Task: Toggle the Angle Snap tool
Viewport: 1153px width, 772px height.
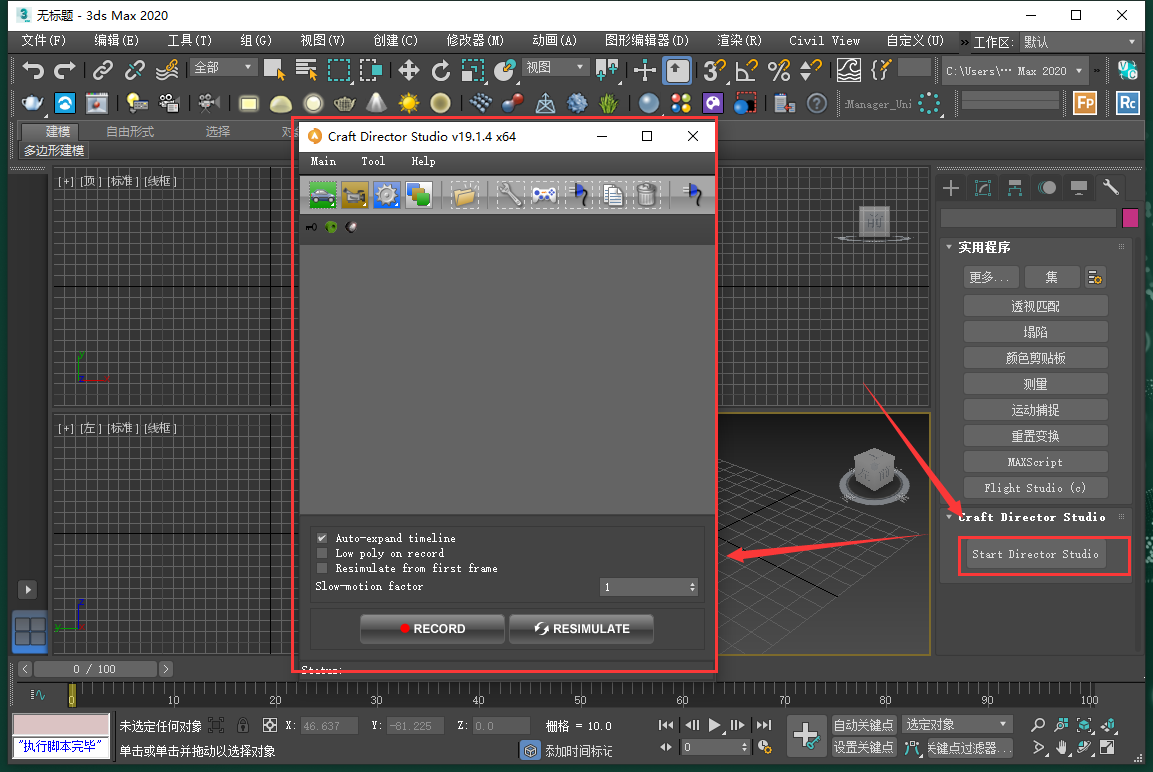Action: 746,71
